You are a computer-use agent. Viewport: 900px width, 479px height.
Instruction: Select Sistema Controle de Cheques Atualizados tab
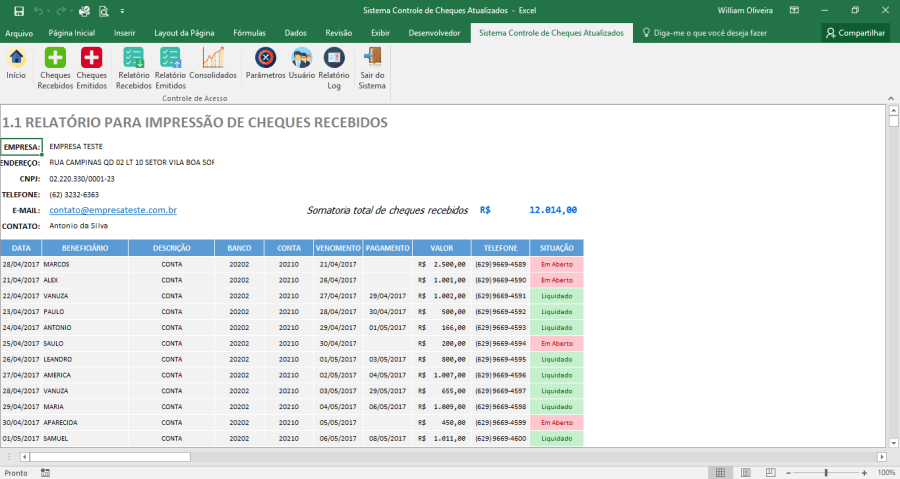pyautogui.click(x=552, y=33)
